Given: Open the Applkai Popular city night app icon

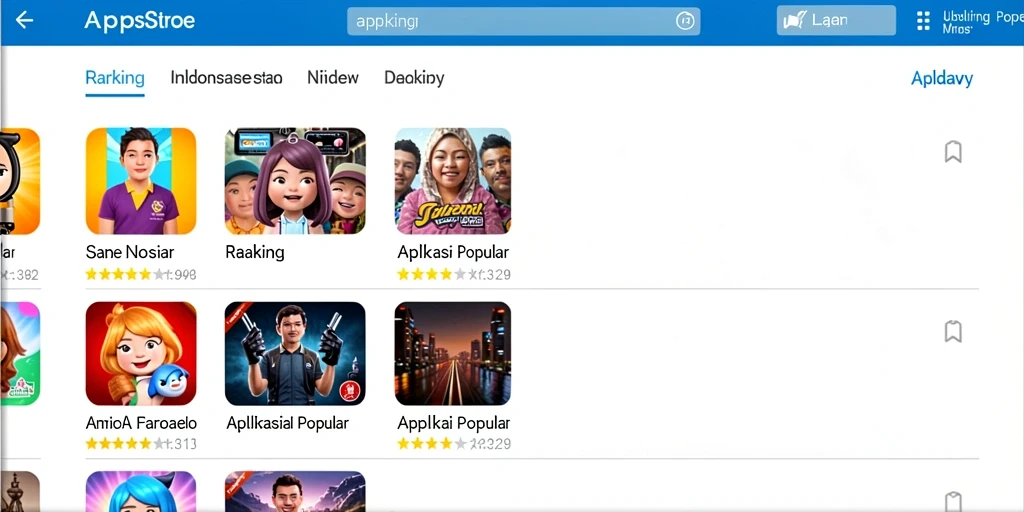Looking at the screenshot, I should [x=453, y=353].
